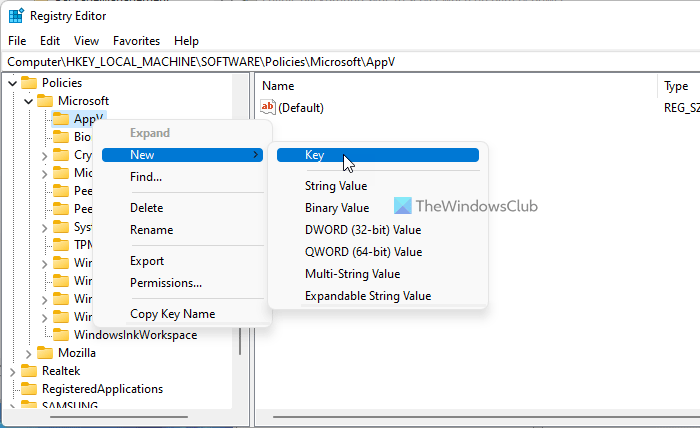
Task: Select the WindowsInkWorkspace key
Action: pyautogui.click(x=135, y=335)
